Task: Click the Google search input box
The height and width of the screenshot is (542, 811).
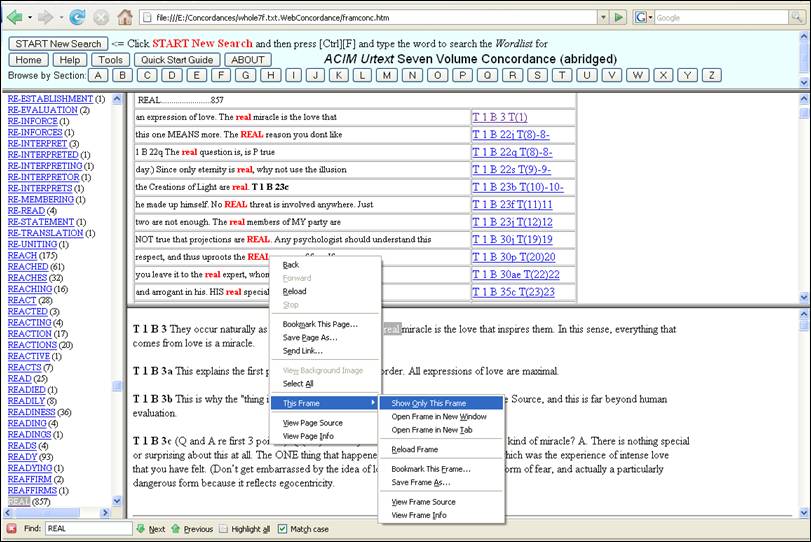Action: coord(722,18)
